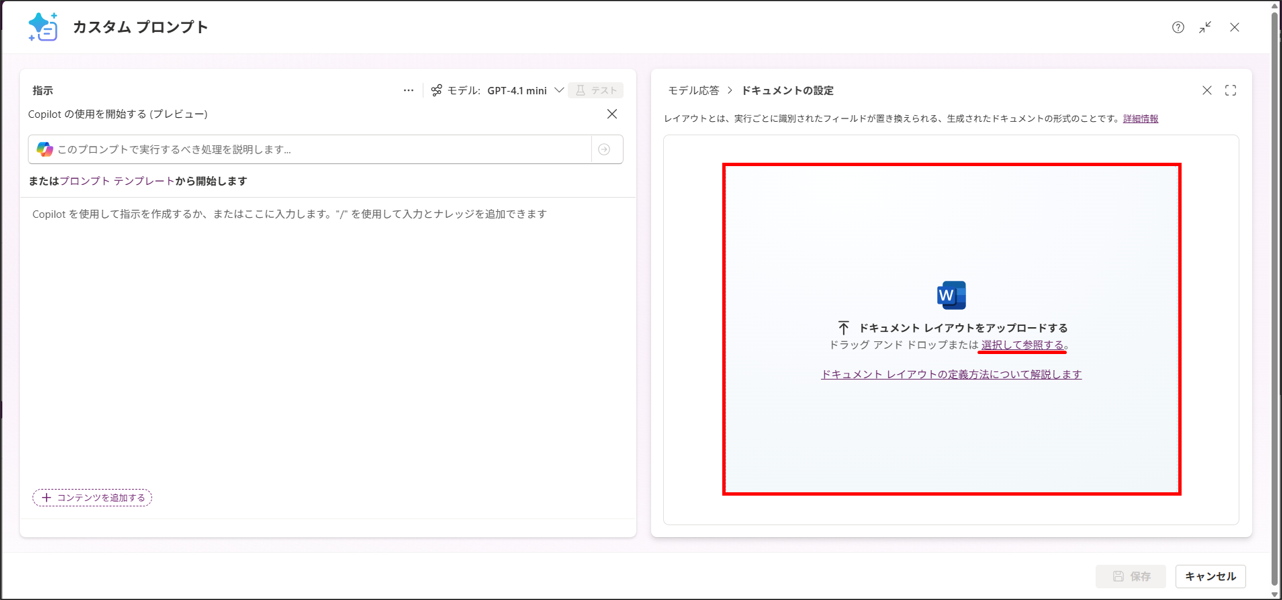Open the more options ellipsis in 指示 panel

408,90
